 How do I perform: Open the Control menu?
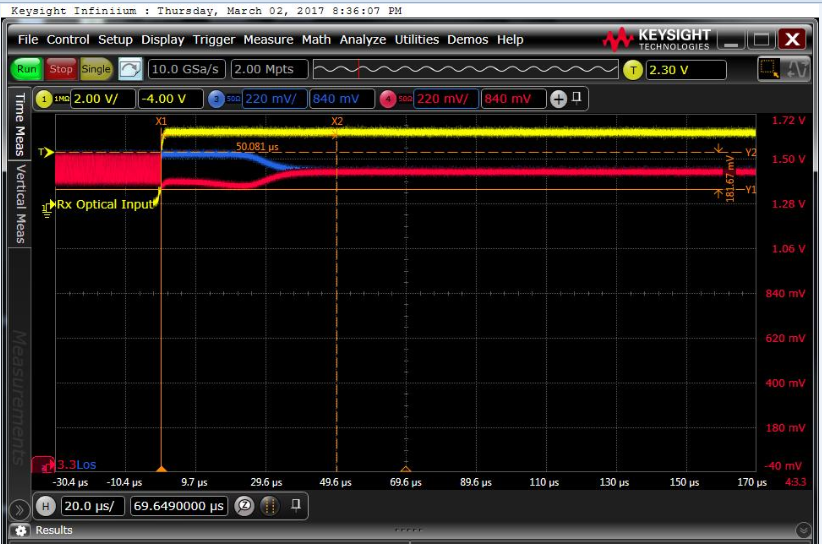click(x=68, y=40)
